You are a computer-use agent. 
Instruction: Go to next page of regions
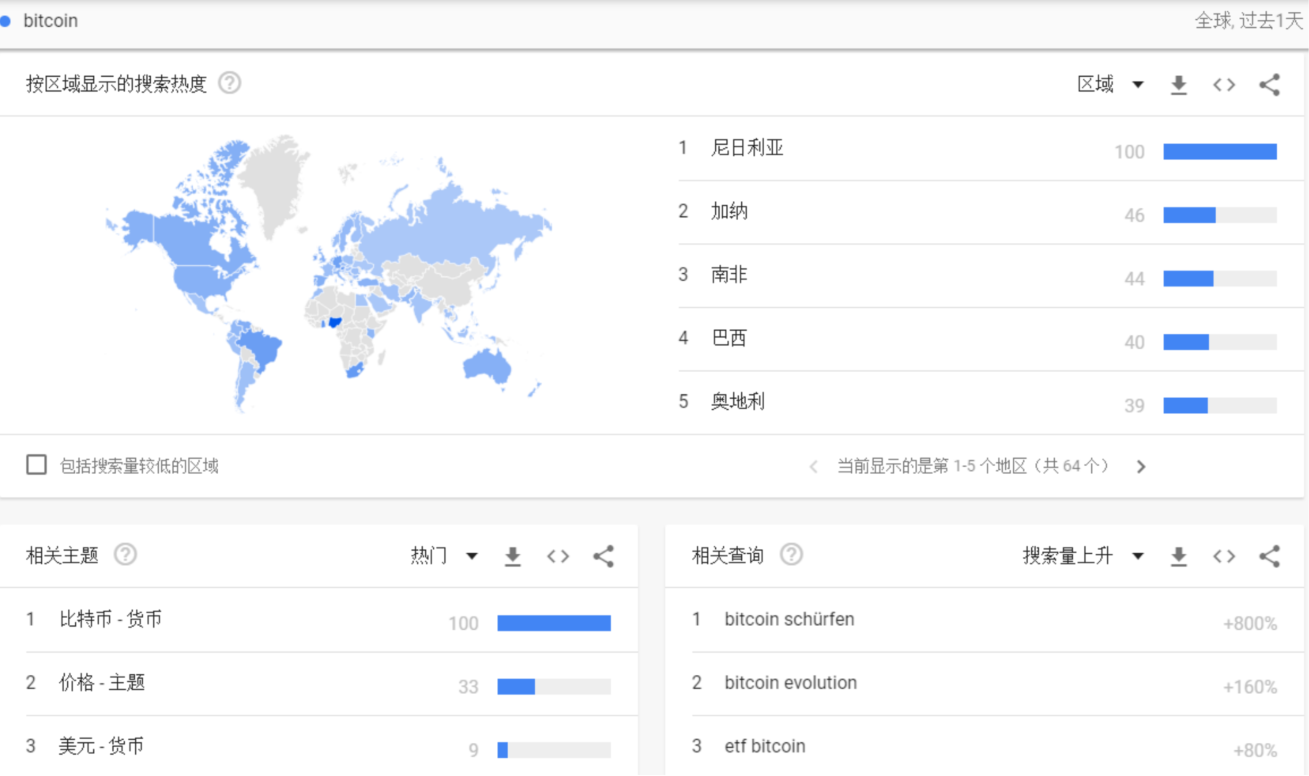1141,467
